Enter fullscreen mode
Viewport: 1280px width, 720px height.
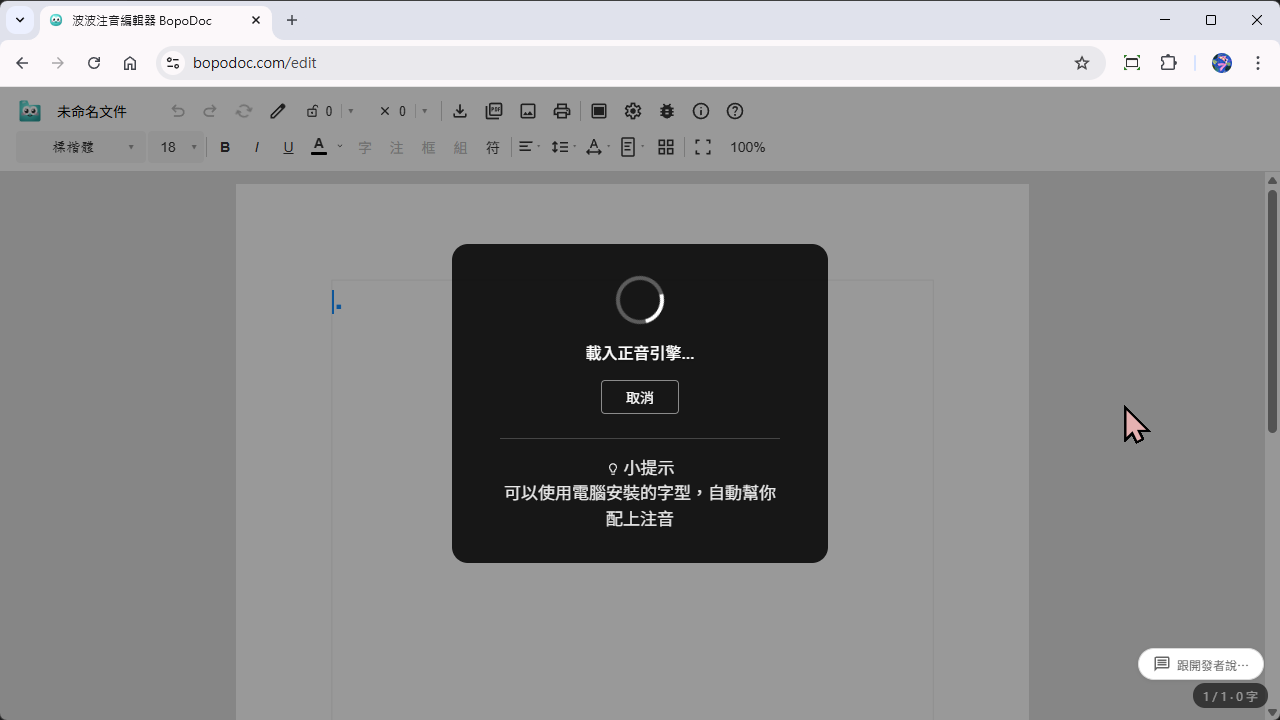703,147
